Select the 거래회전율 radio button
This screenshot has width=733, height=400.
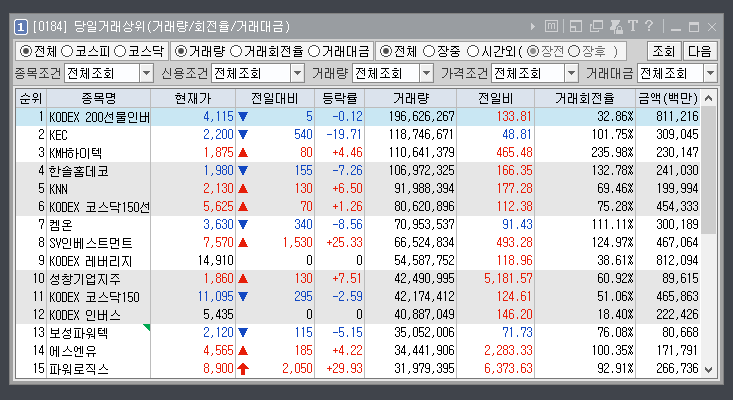coord(236,51)
